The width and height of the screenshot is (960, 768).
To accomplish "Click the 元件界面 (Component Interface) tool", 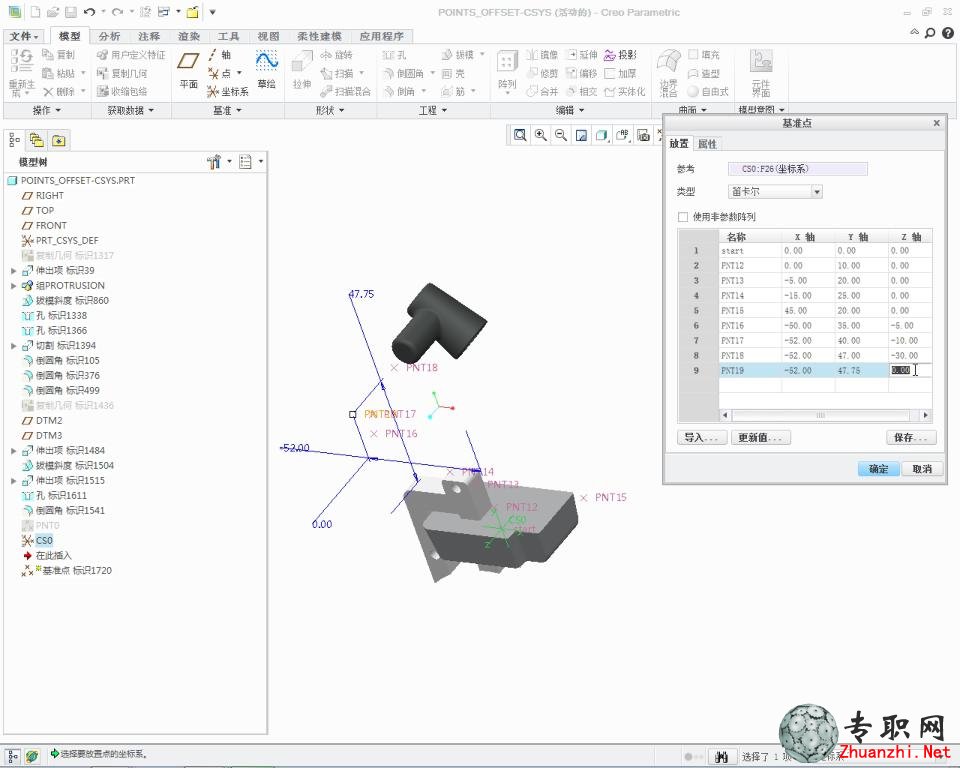I will (x=761, y=72).
